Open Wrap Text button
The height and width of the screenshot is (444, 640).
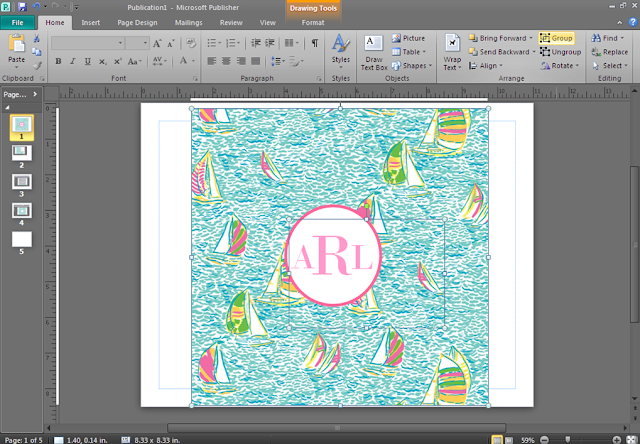point(452,52)
